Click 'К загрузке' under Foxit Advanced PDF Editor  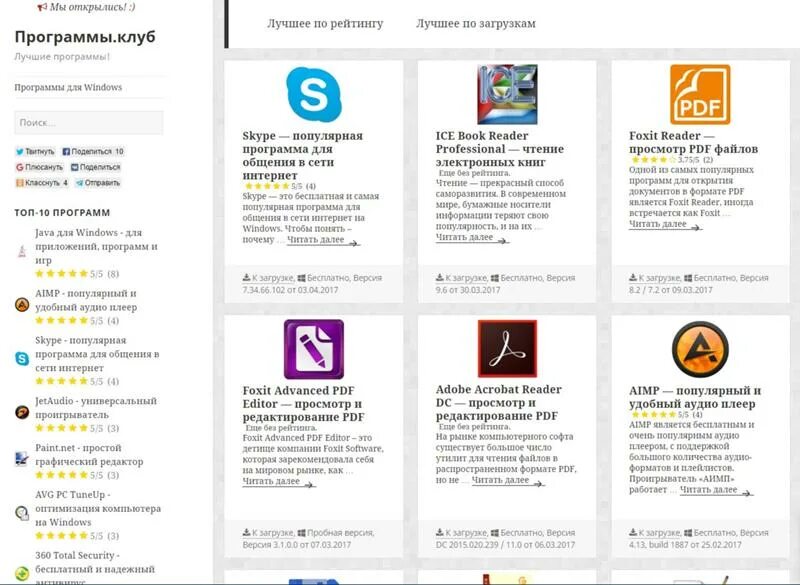pos(268,532)
